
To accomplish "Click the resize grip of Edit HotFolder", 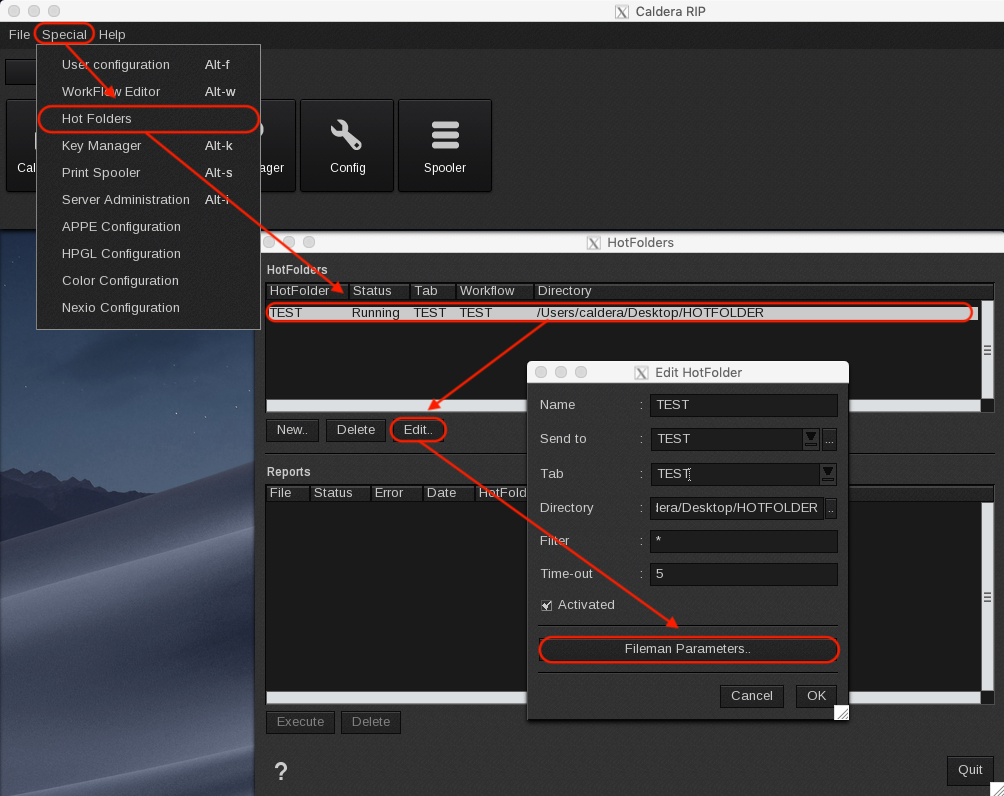I will point(841,712).
